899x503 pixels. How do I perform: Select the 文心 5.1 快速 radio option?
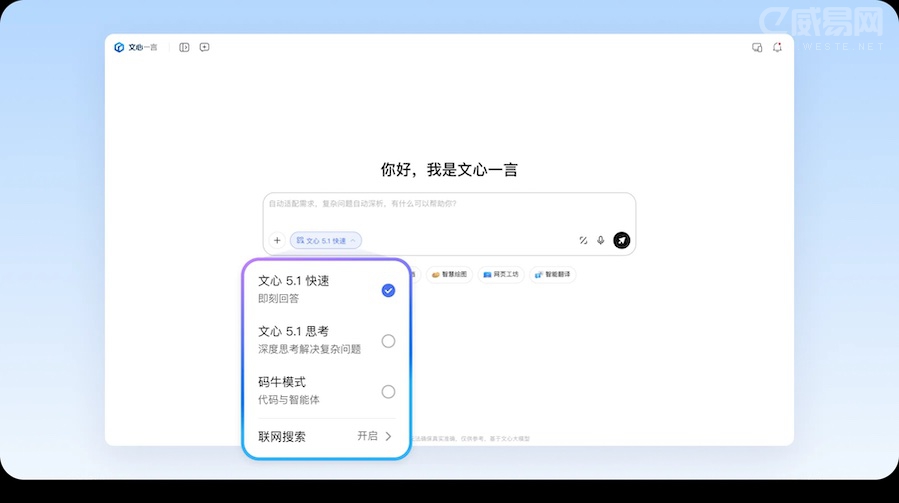[388, 290]
